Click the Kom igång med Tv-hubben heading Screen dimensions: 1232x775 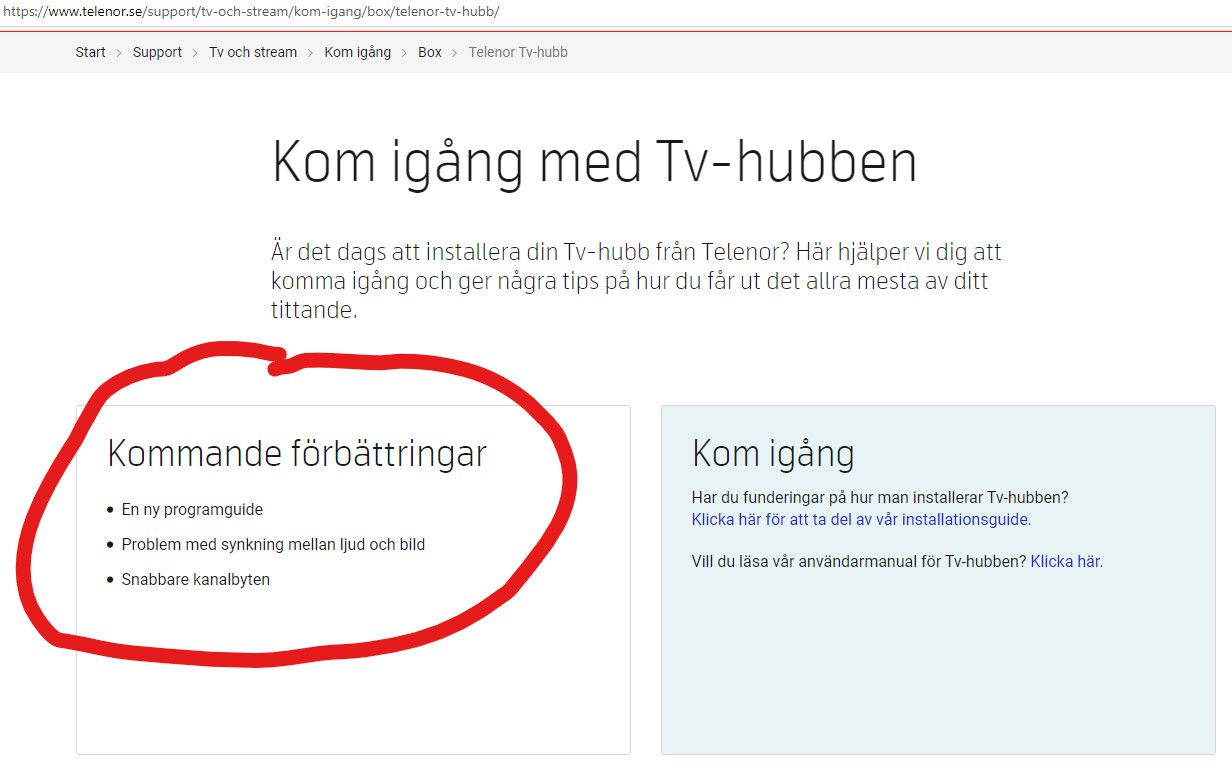point(594,162)
